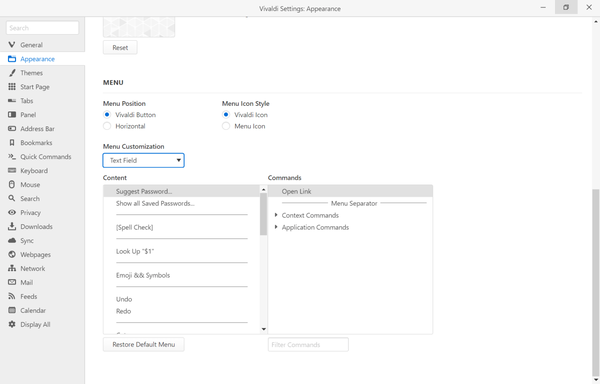Click the window background image thumbnail
The image size is (600, 384).
pos(139,27)
